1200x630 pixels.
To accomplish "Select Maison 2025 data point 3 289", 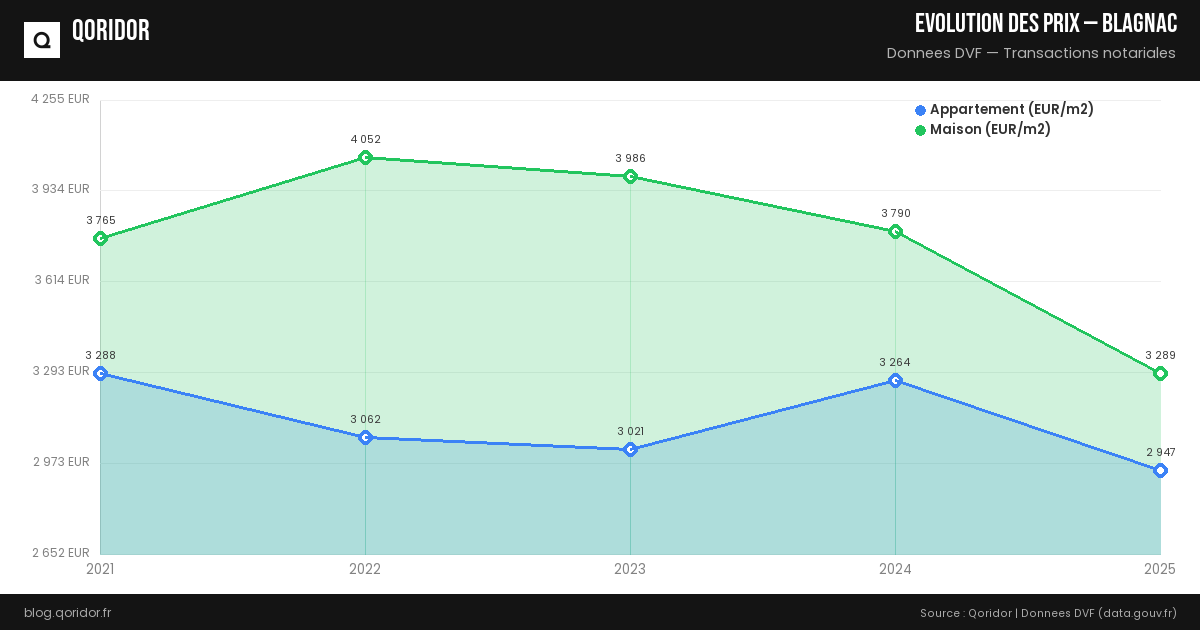I will point(1160,373).
